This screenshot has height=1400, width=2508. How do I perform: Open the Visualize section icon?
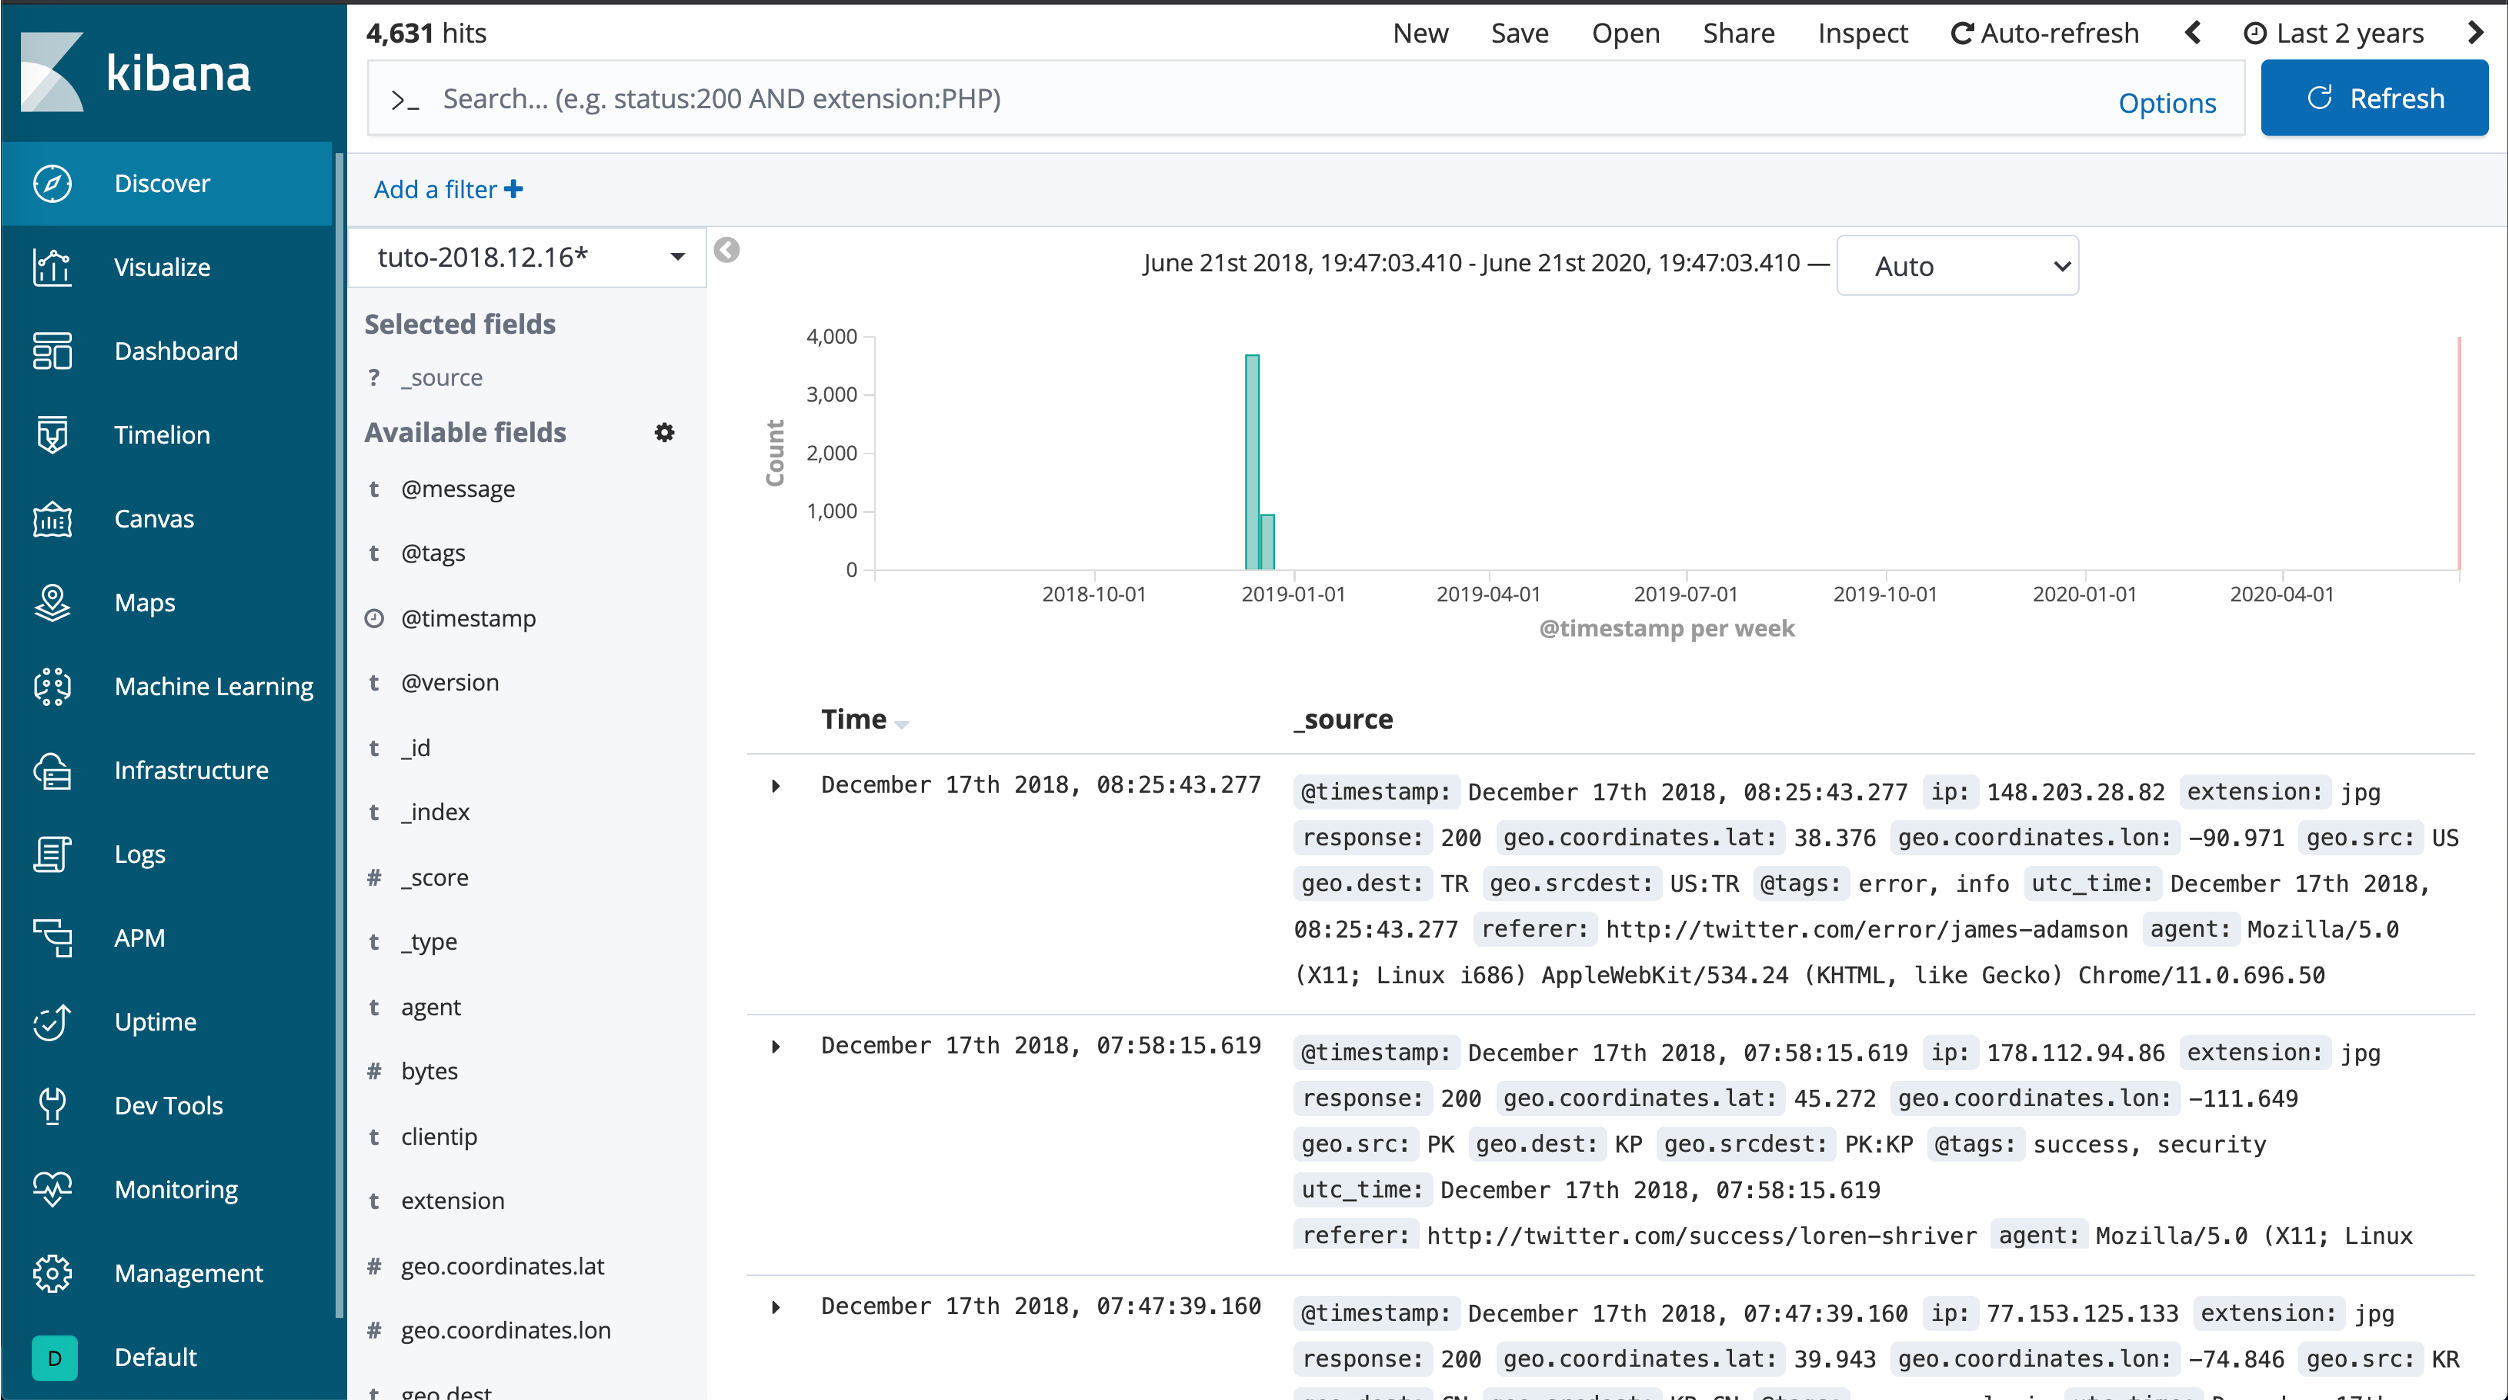[x=52, y=267]
